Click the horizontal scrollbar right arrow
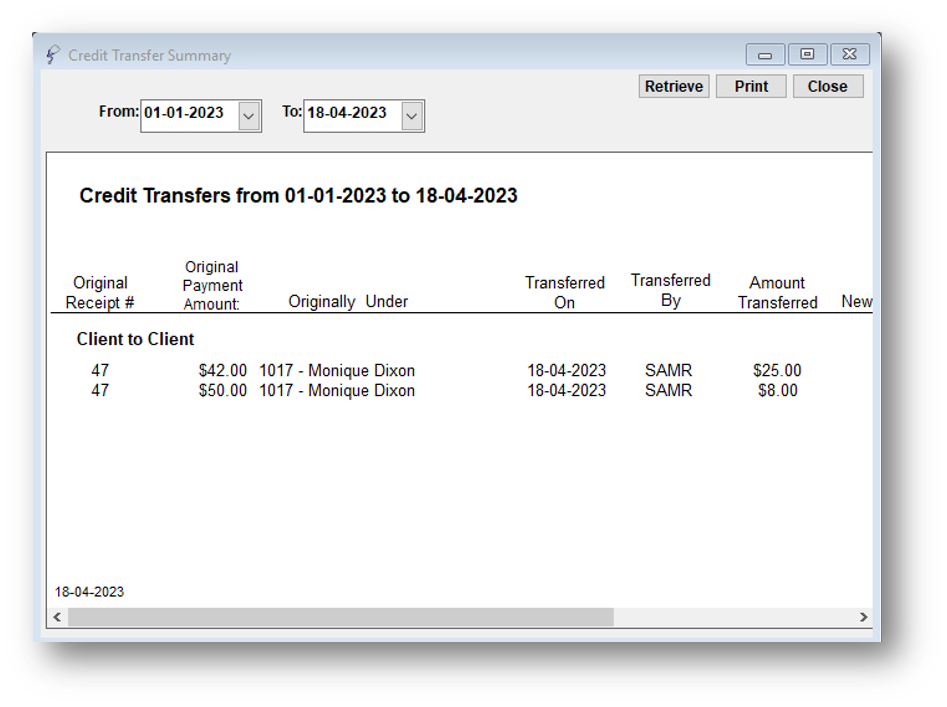The height and width of the screenshot is (707, 947). [863, 616]
